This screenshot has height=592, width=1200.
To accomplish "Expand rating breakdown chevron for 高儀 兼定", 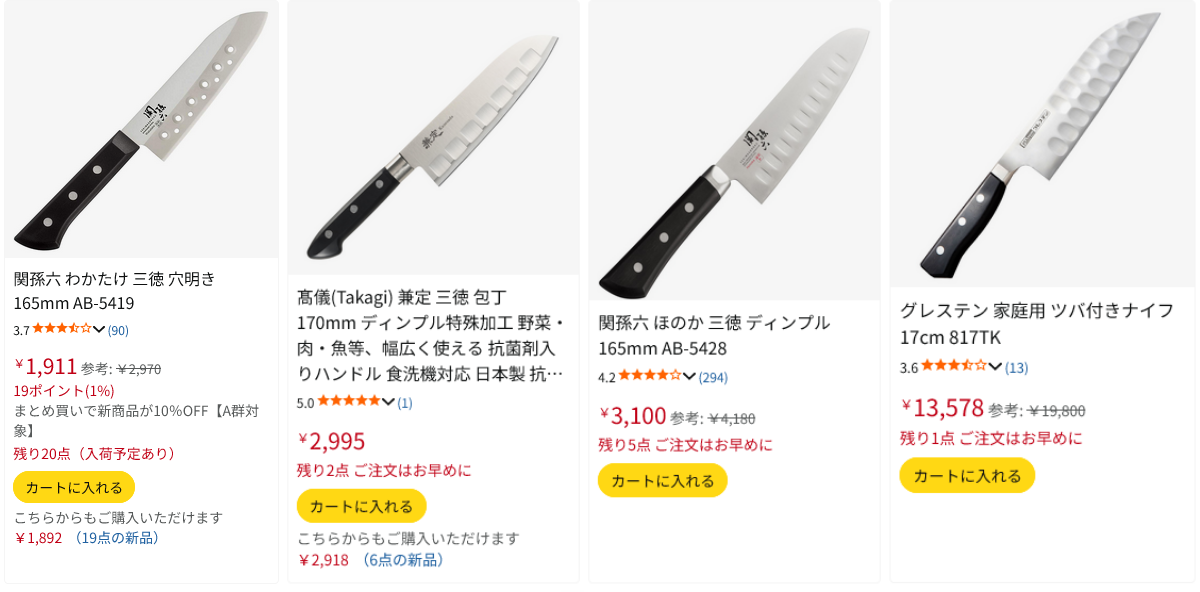I will pyautogui.click(x=388, y=402).
